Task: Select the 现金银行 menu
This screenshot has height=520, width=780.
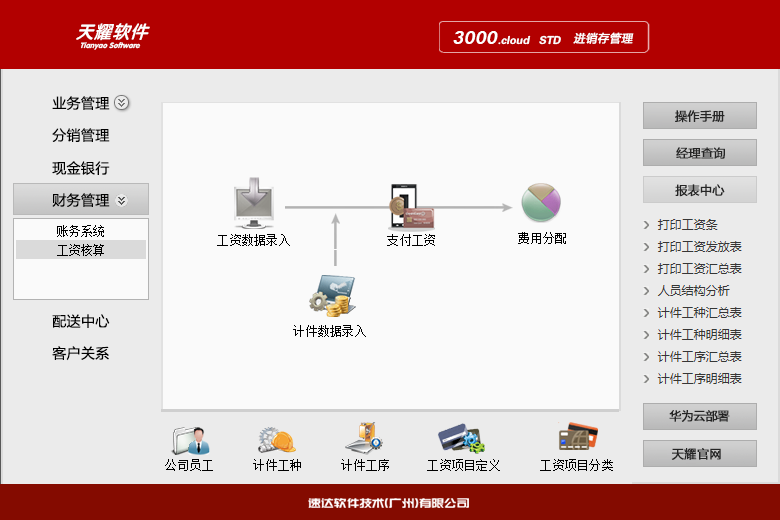Action: click(x=81, y=168)
